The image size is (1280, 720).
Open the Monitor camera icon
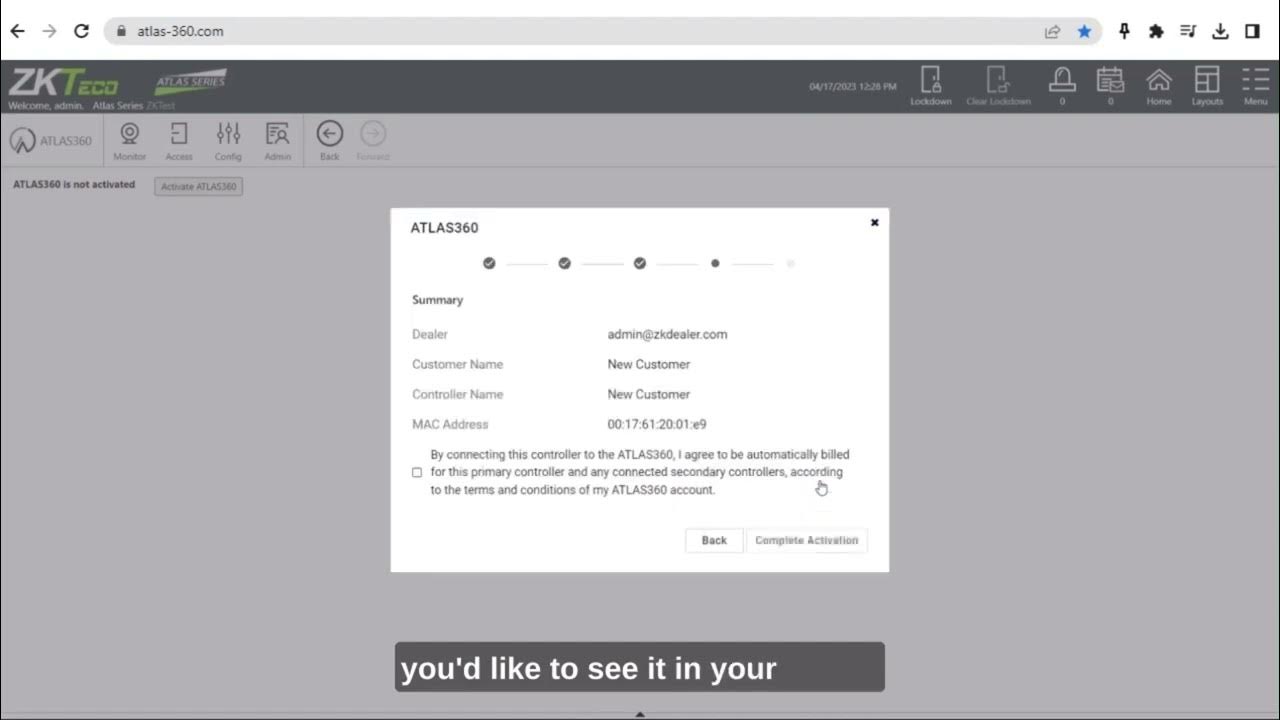pyautogui.click(x=129, y=137)
